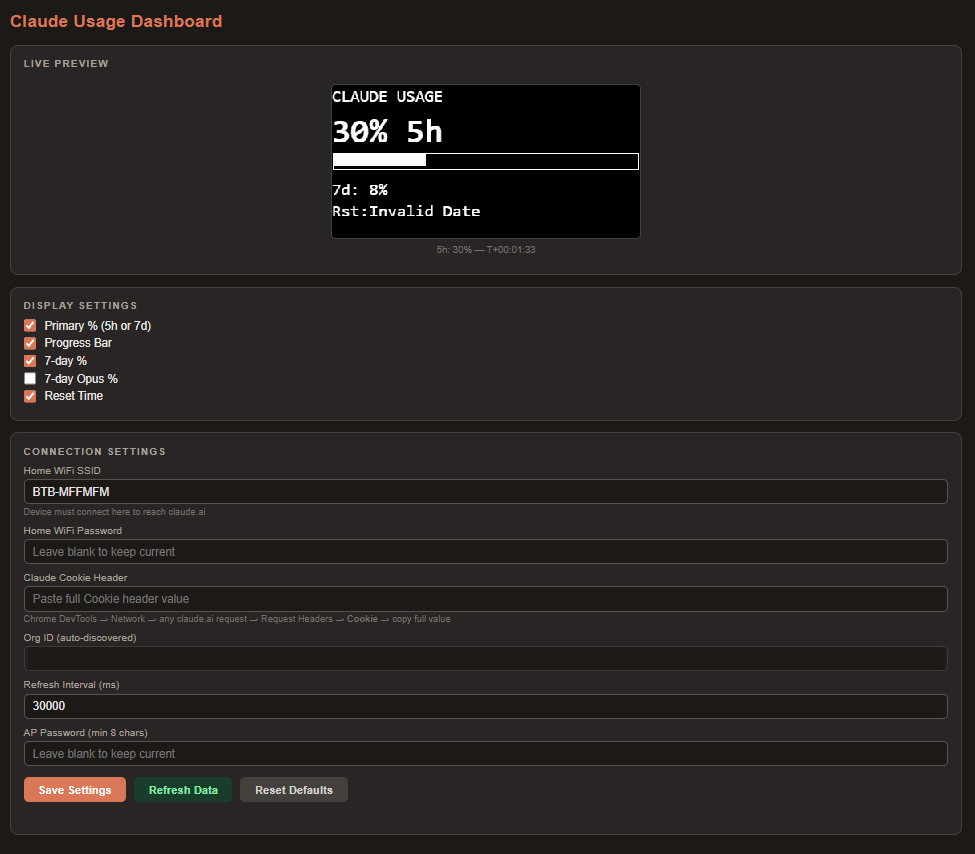Image resolution: width=975 pixels, height=854 pixels.
Task: Click into the Home WiFi Password field
Action: (486, 552)
